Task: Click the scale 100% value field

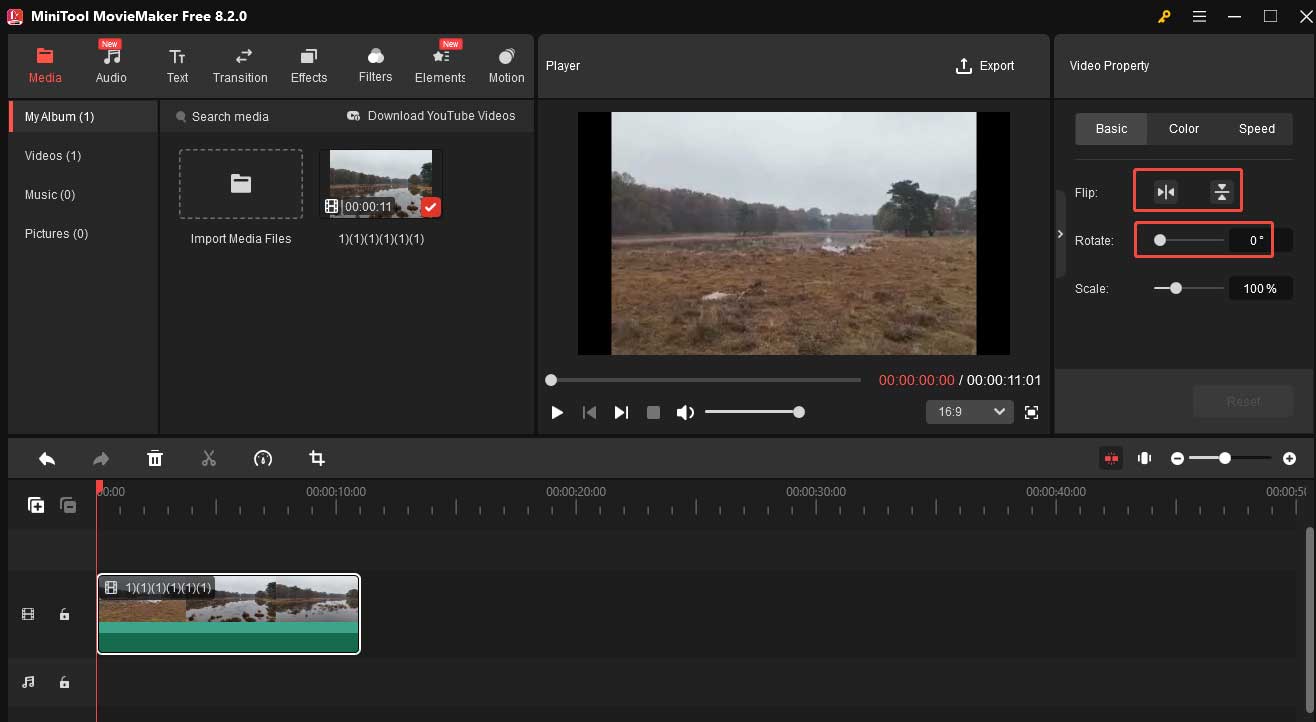Action: (1260, 288)
